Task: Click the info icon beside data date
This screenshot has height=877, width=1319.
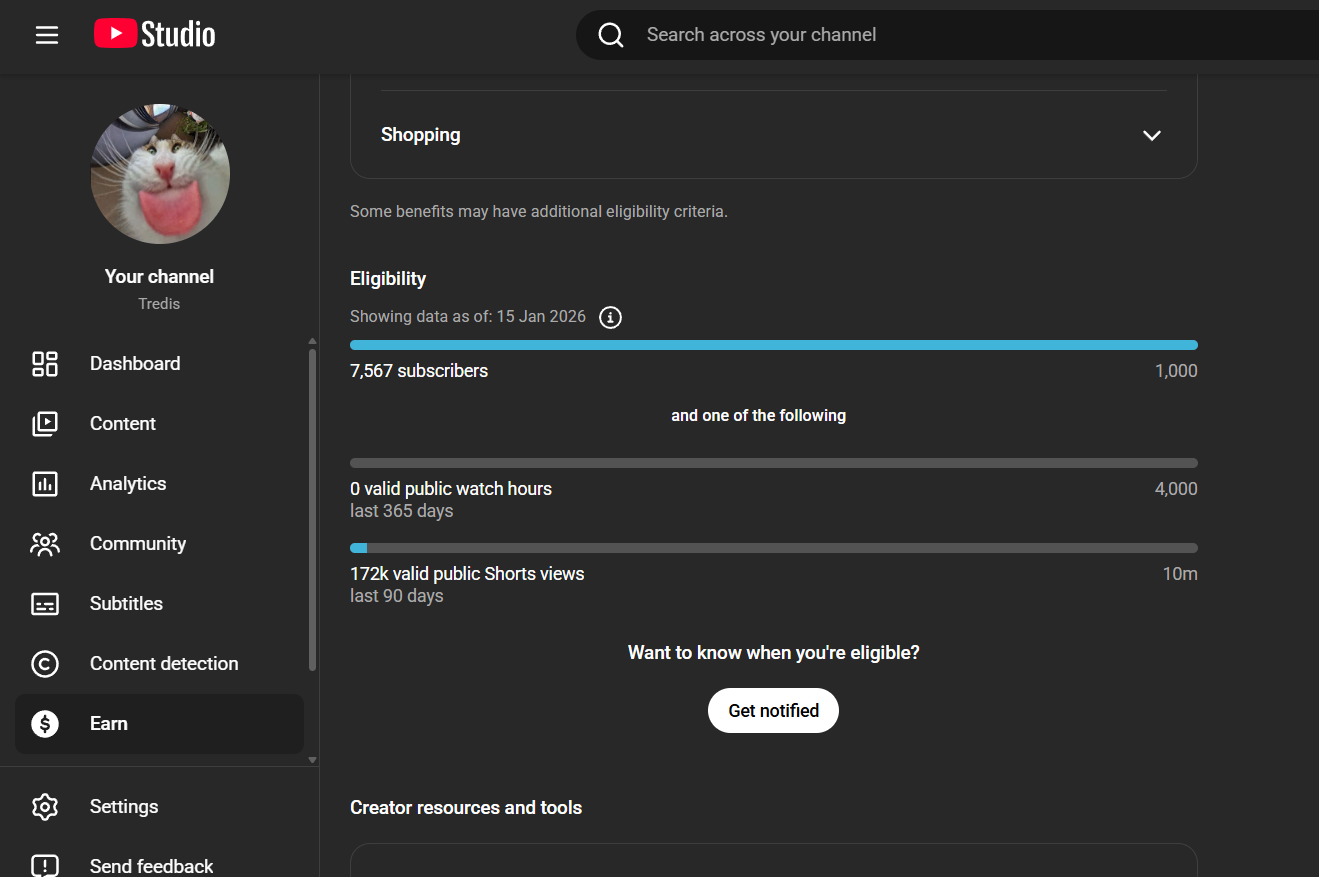Action: point(610,317)
